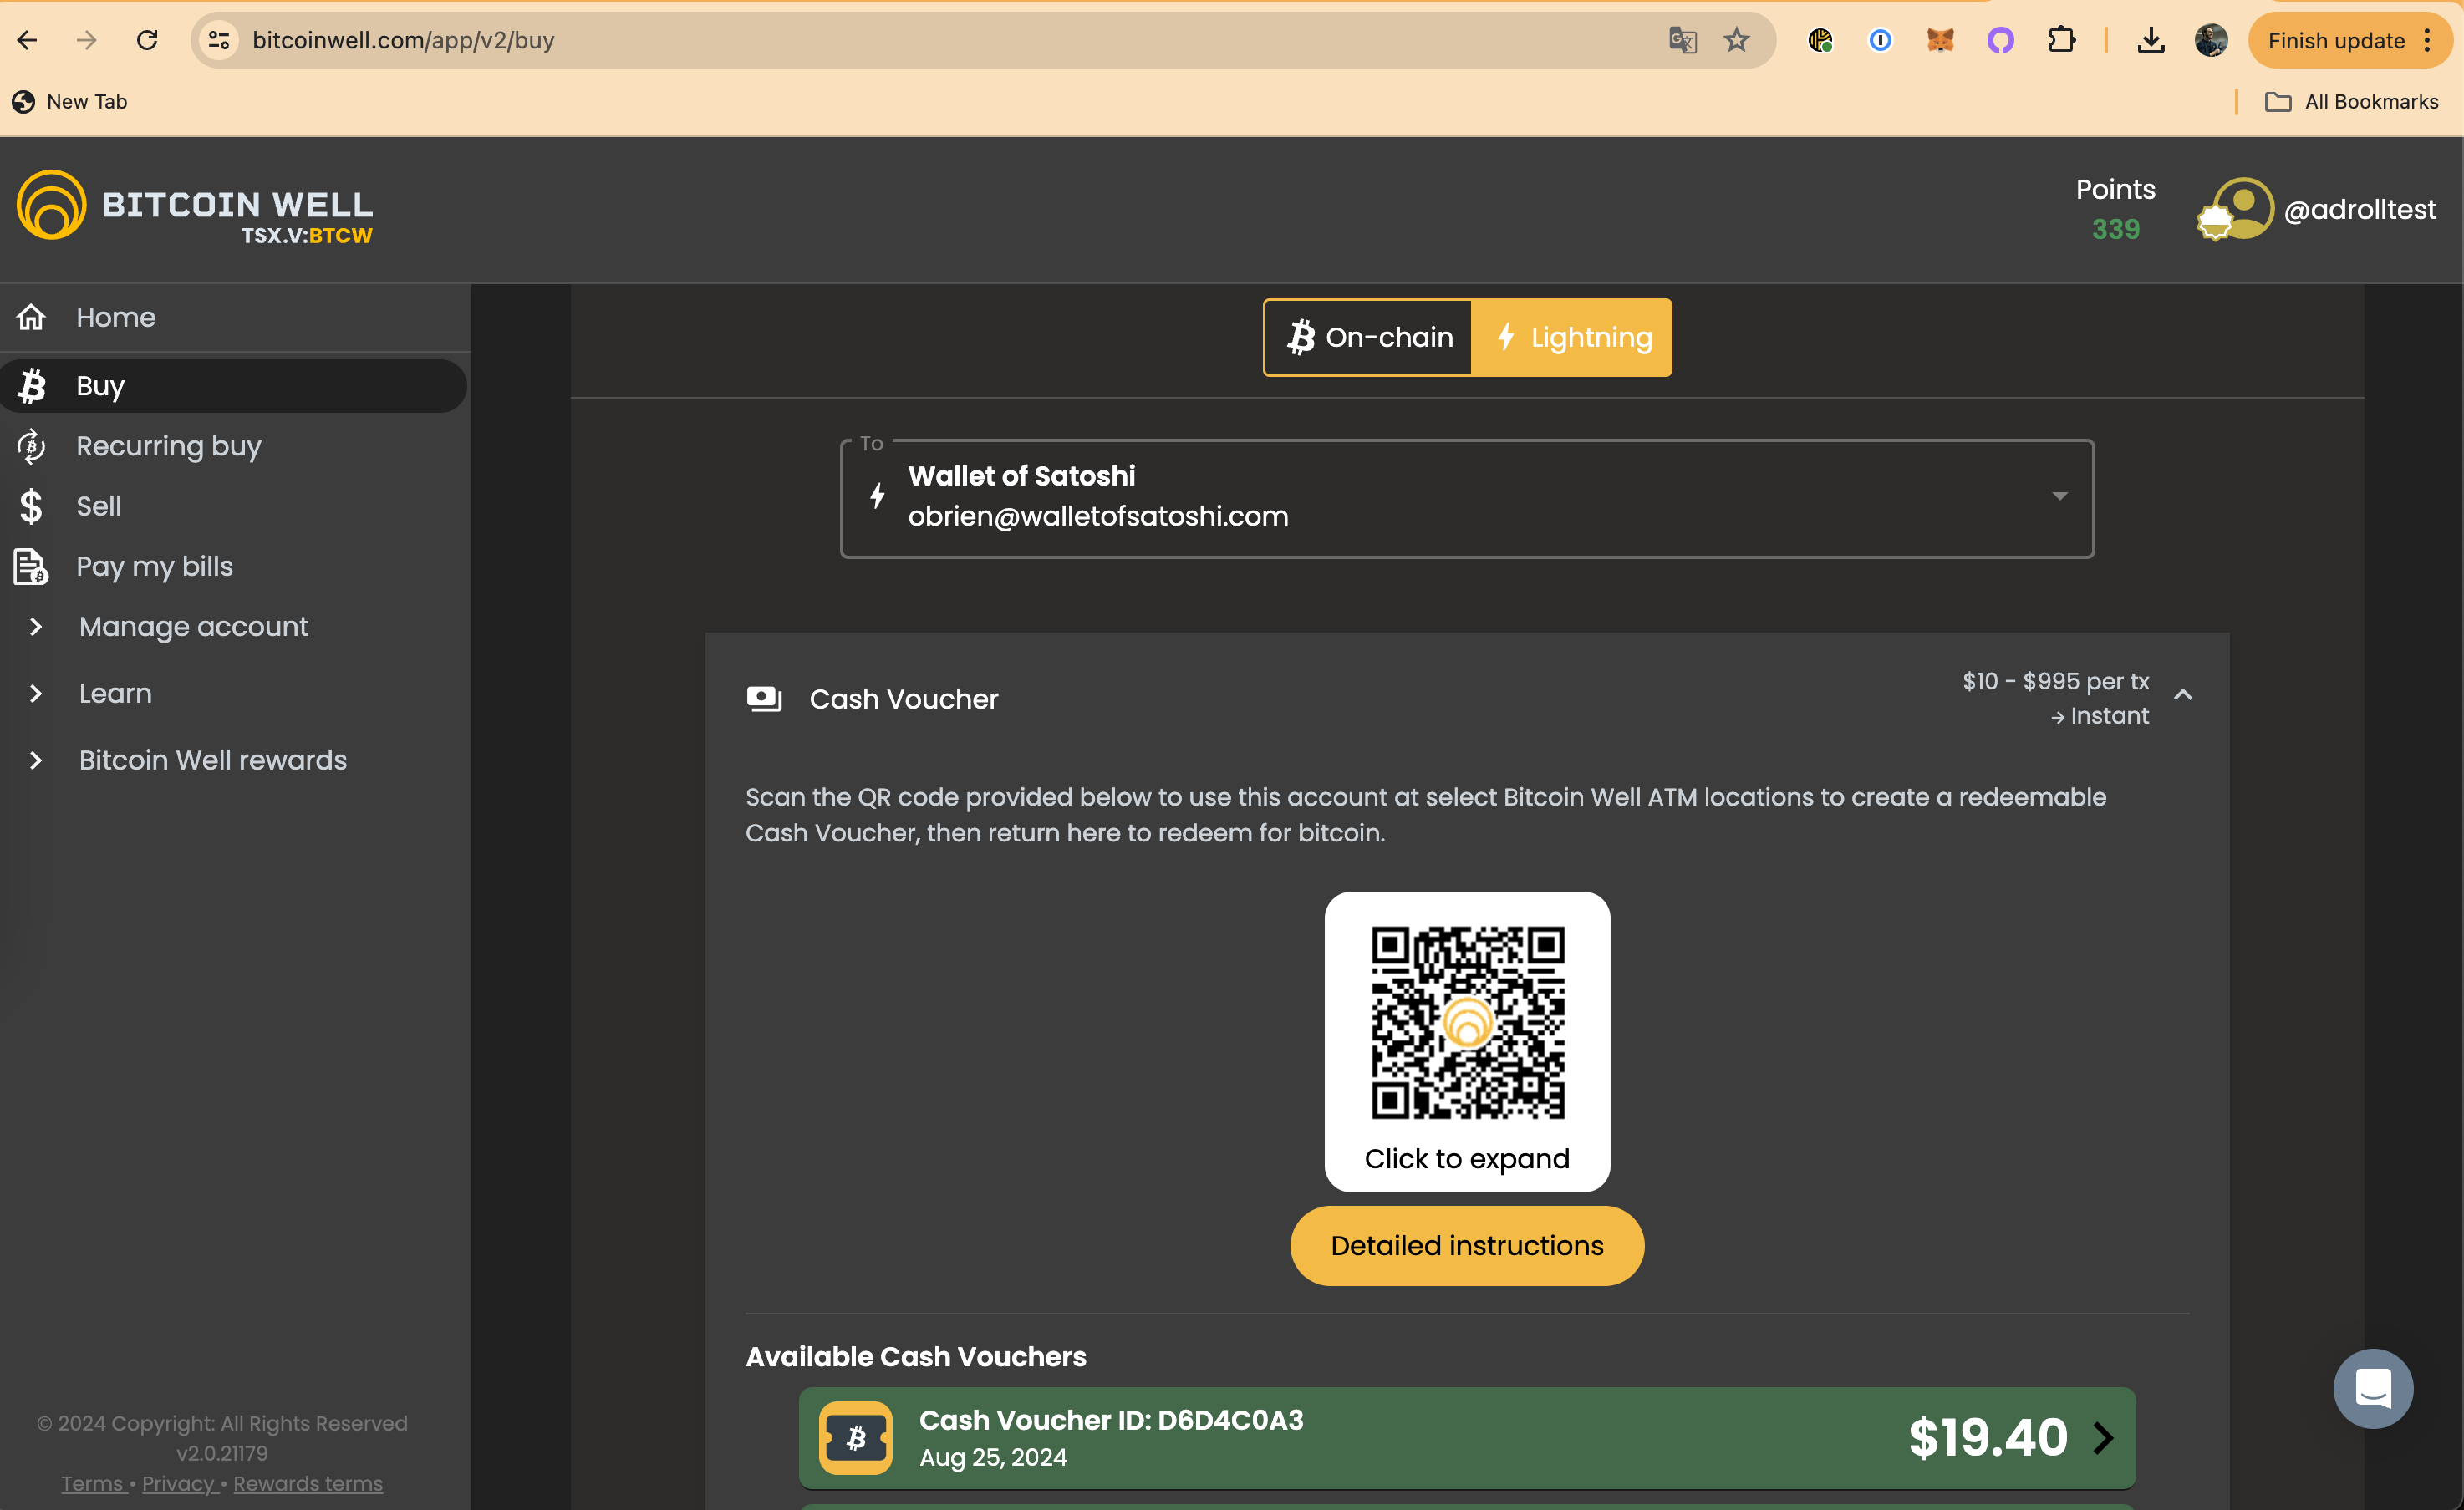Open the Terms link in footer
This screenshot has height=1510, width=2464.
pyautogui.click(x=92, y=1483)
